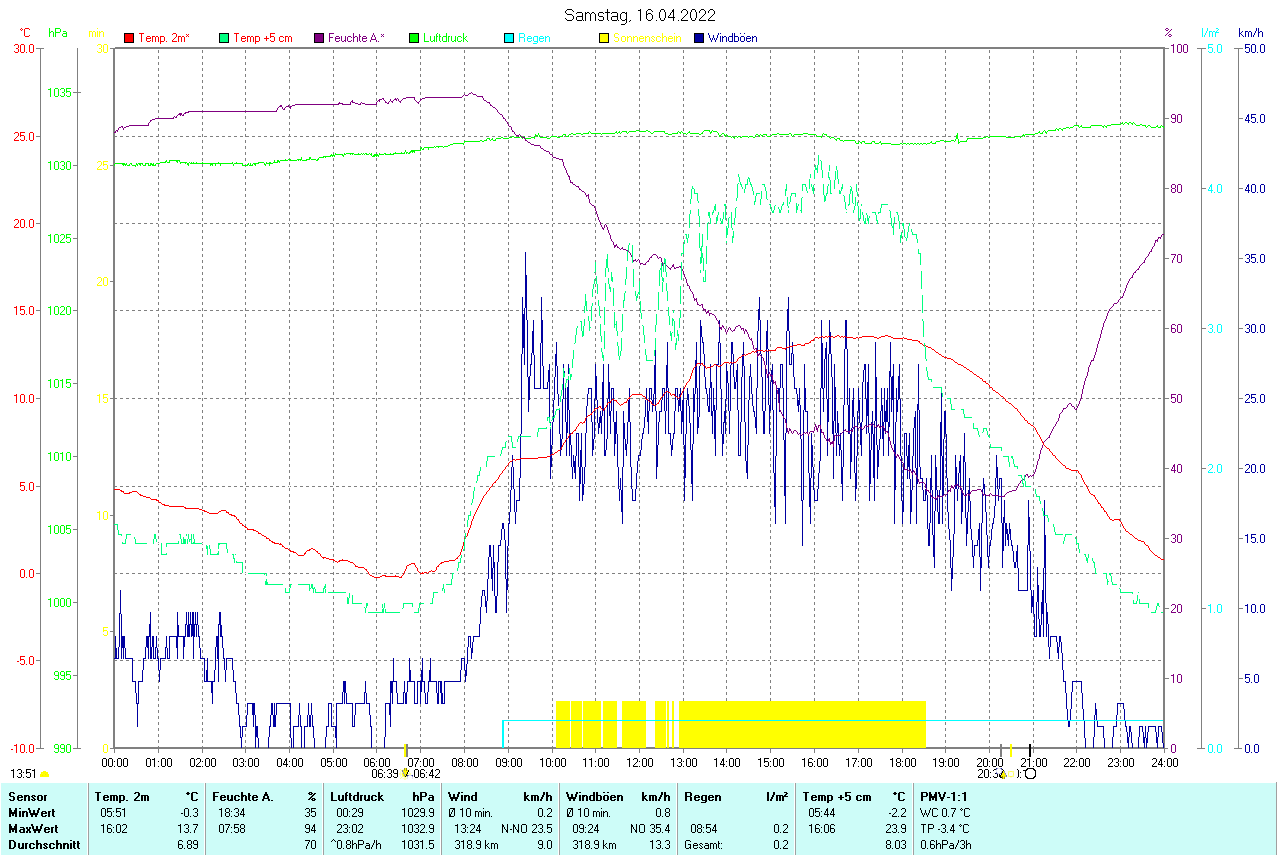Click the max Temp +5 cm value 23.9
Viewport: 1277px width, 855px height.
tap(896, 829)
